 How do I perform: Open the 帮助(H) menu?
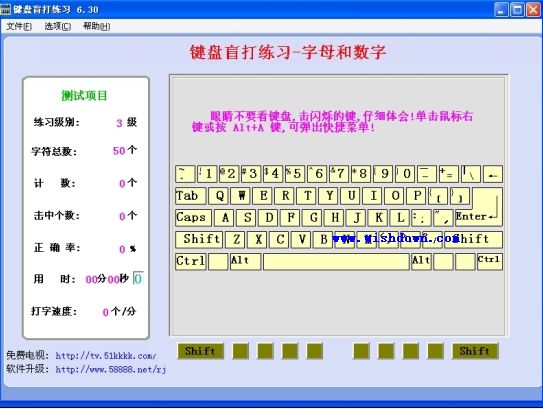tap(97, 26)
